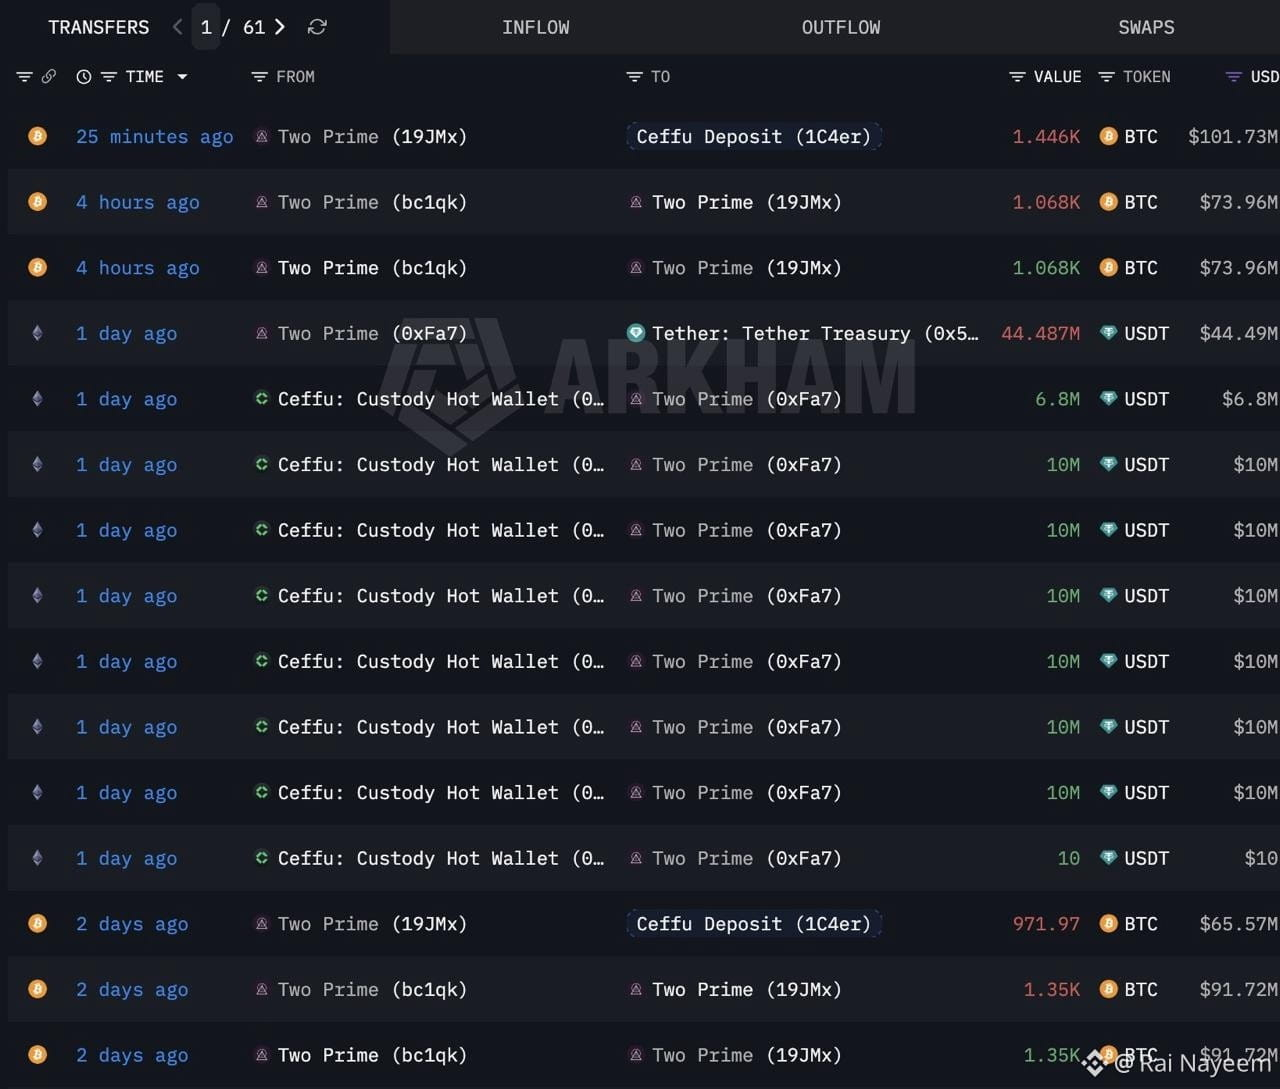Screen dimensions: 1280x1089
Task: Open the USD column filter icon
Action: click(x=1234, y=77)
